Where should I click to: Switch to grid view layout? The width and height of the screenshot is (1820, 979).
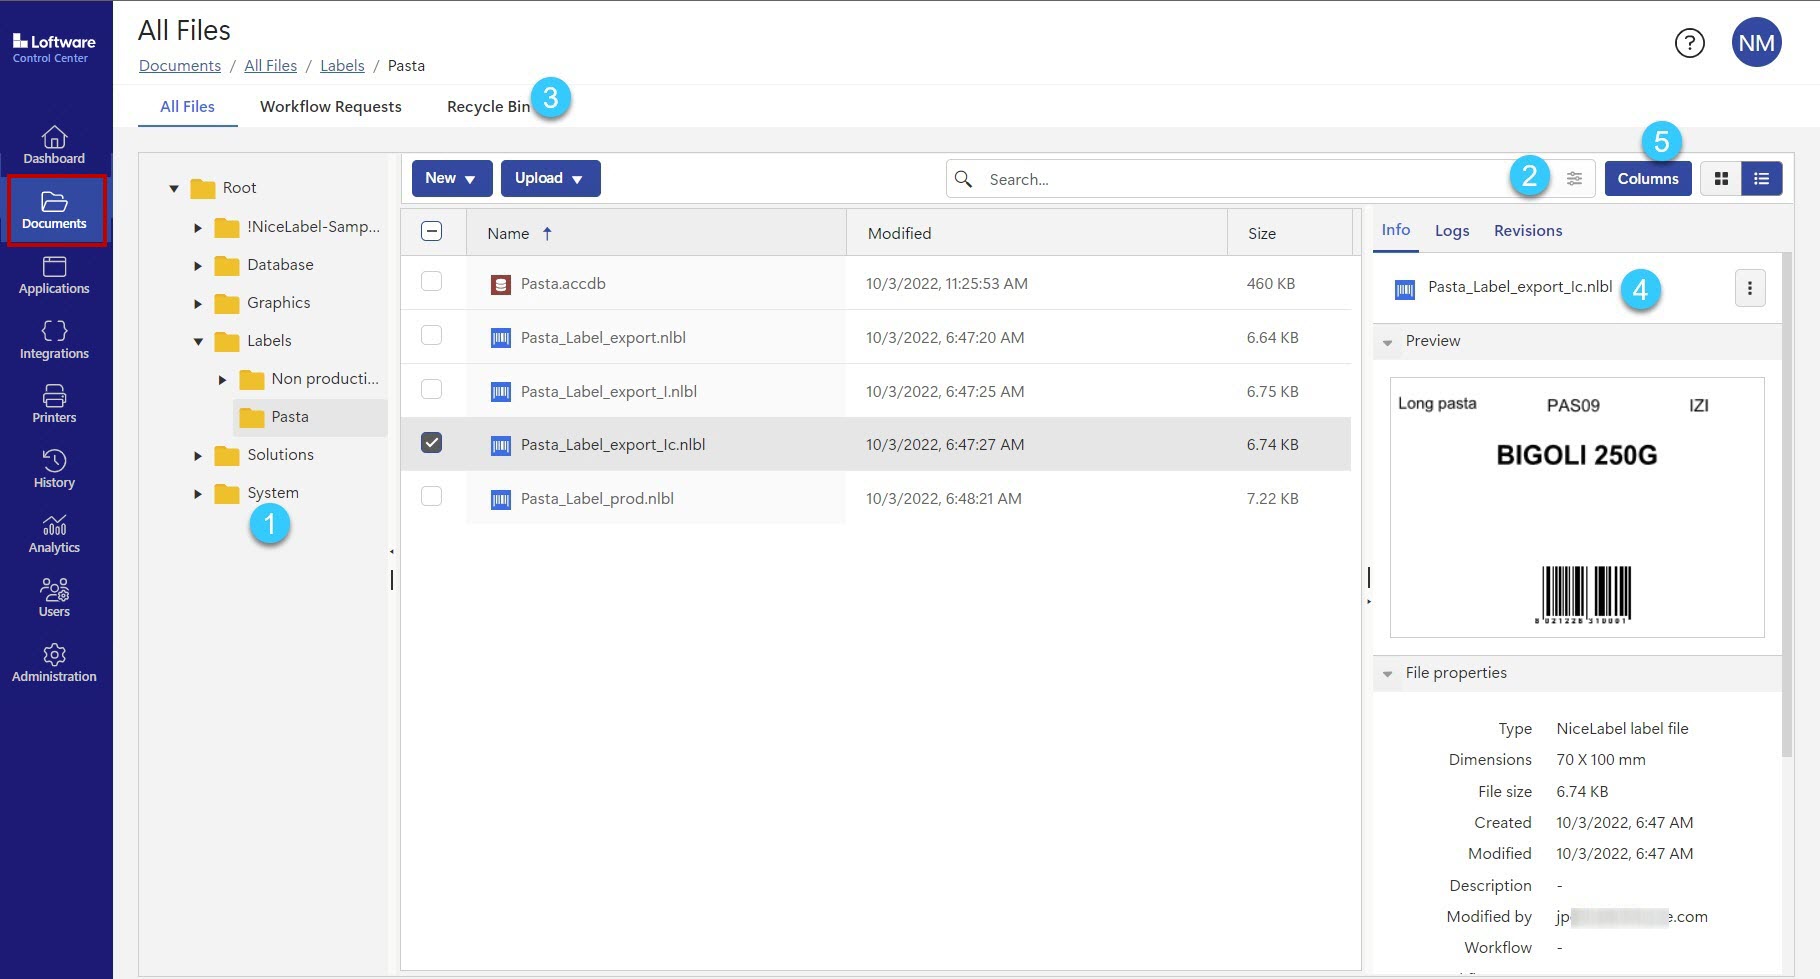pos(1721,179)
